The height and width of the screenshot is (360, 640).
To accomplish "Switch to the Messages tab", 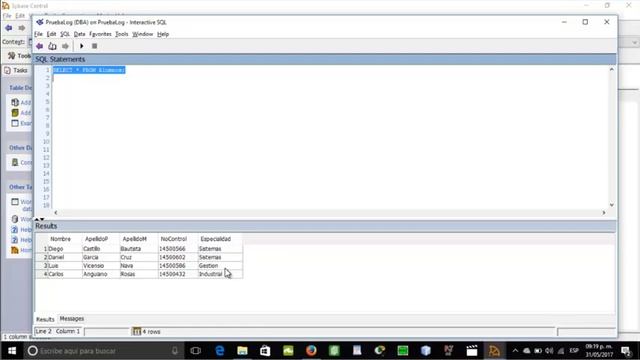I will pos(72,319).
